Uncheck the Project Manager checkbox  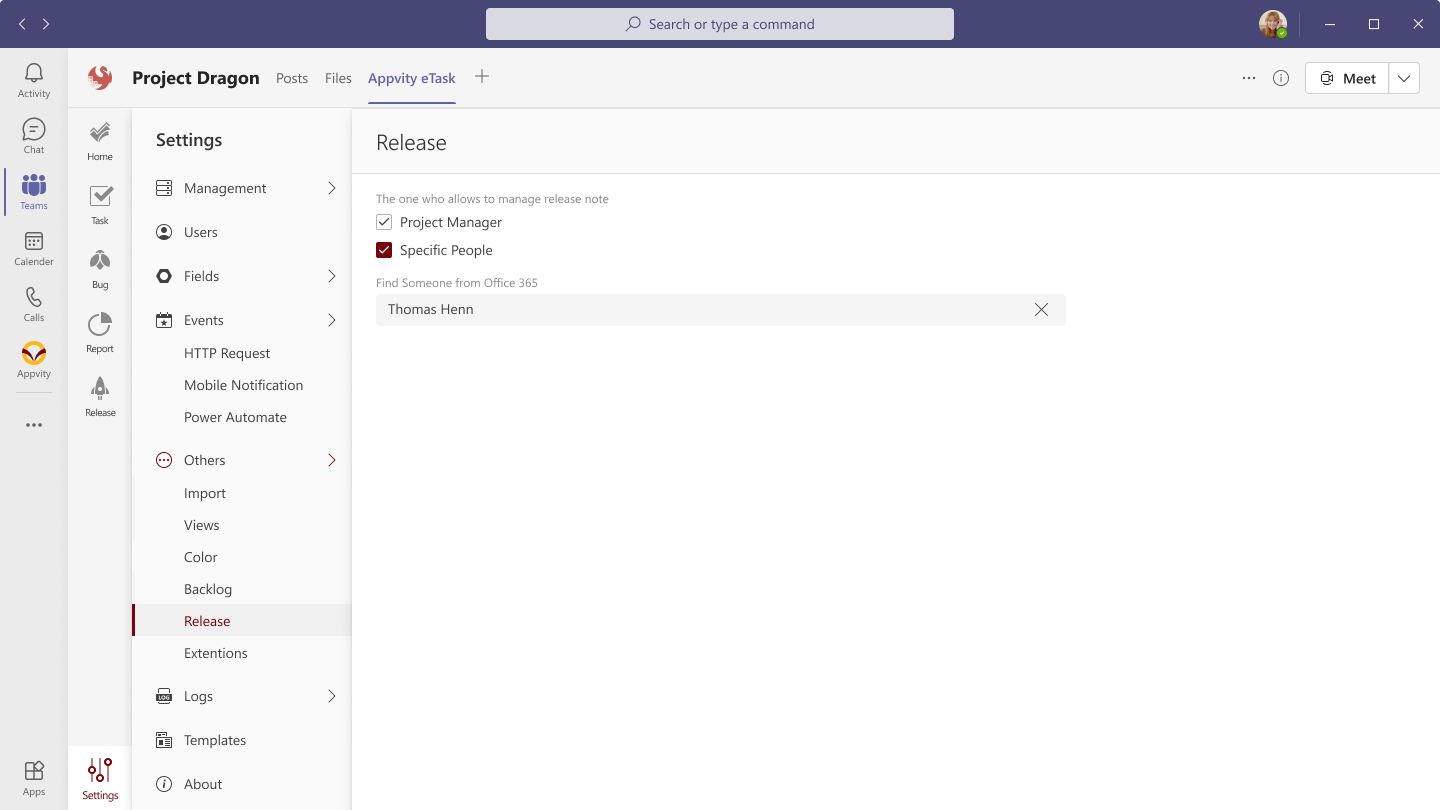(384, 222)
